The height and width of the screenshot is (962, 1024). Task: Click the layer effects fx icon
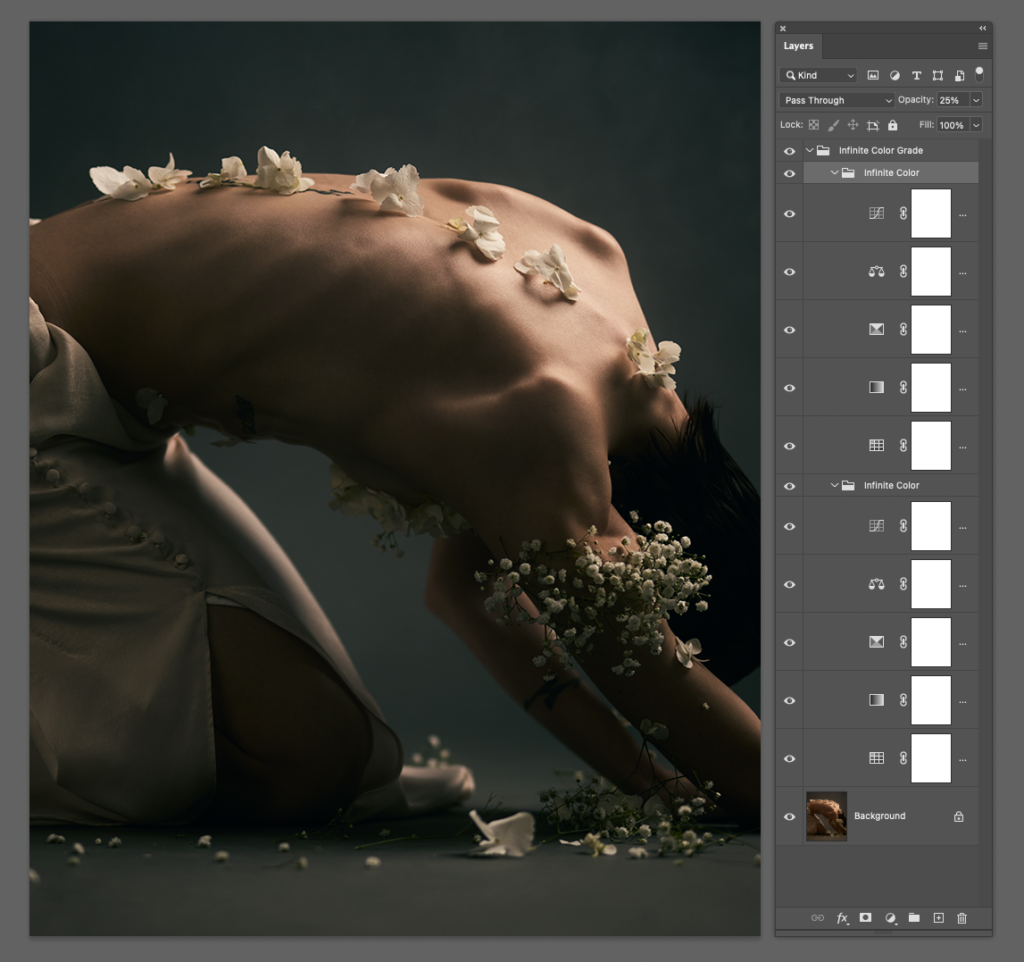tap(841, 918)
